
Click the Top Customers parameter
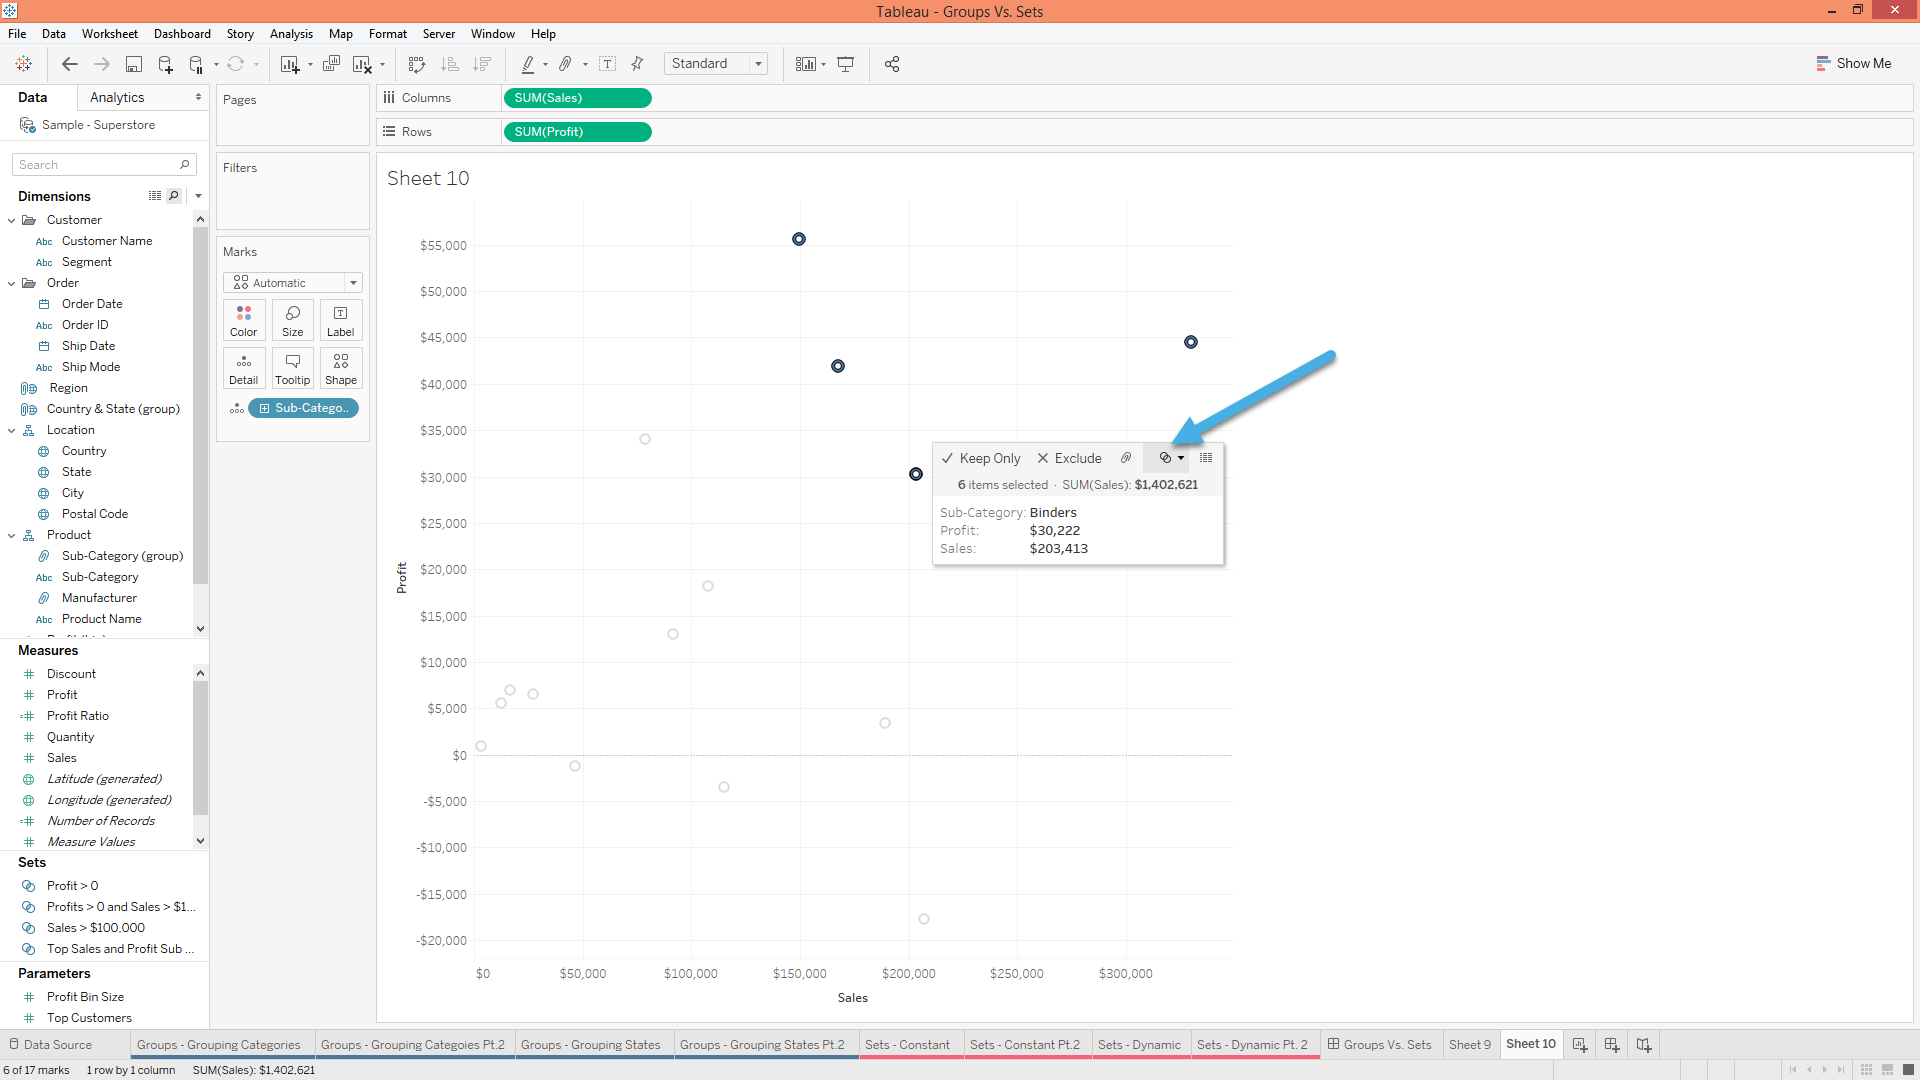[89, 1018]
